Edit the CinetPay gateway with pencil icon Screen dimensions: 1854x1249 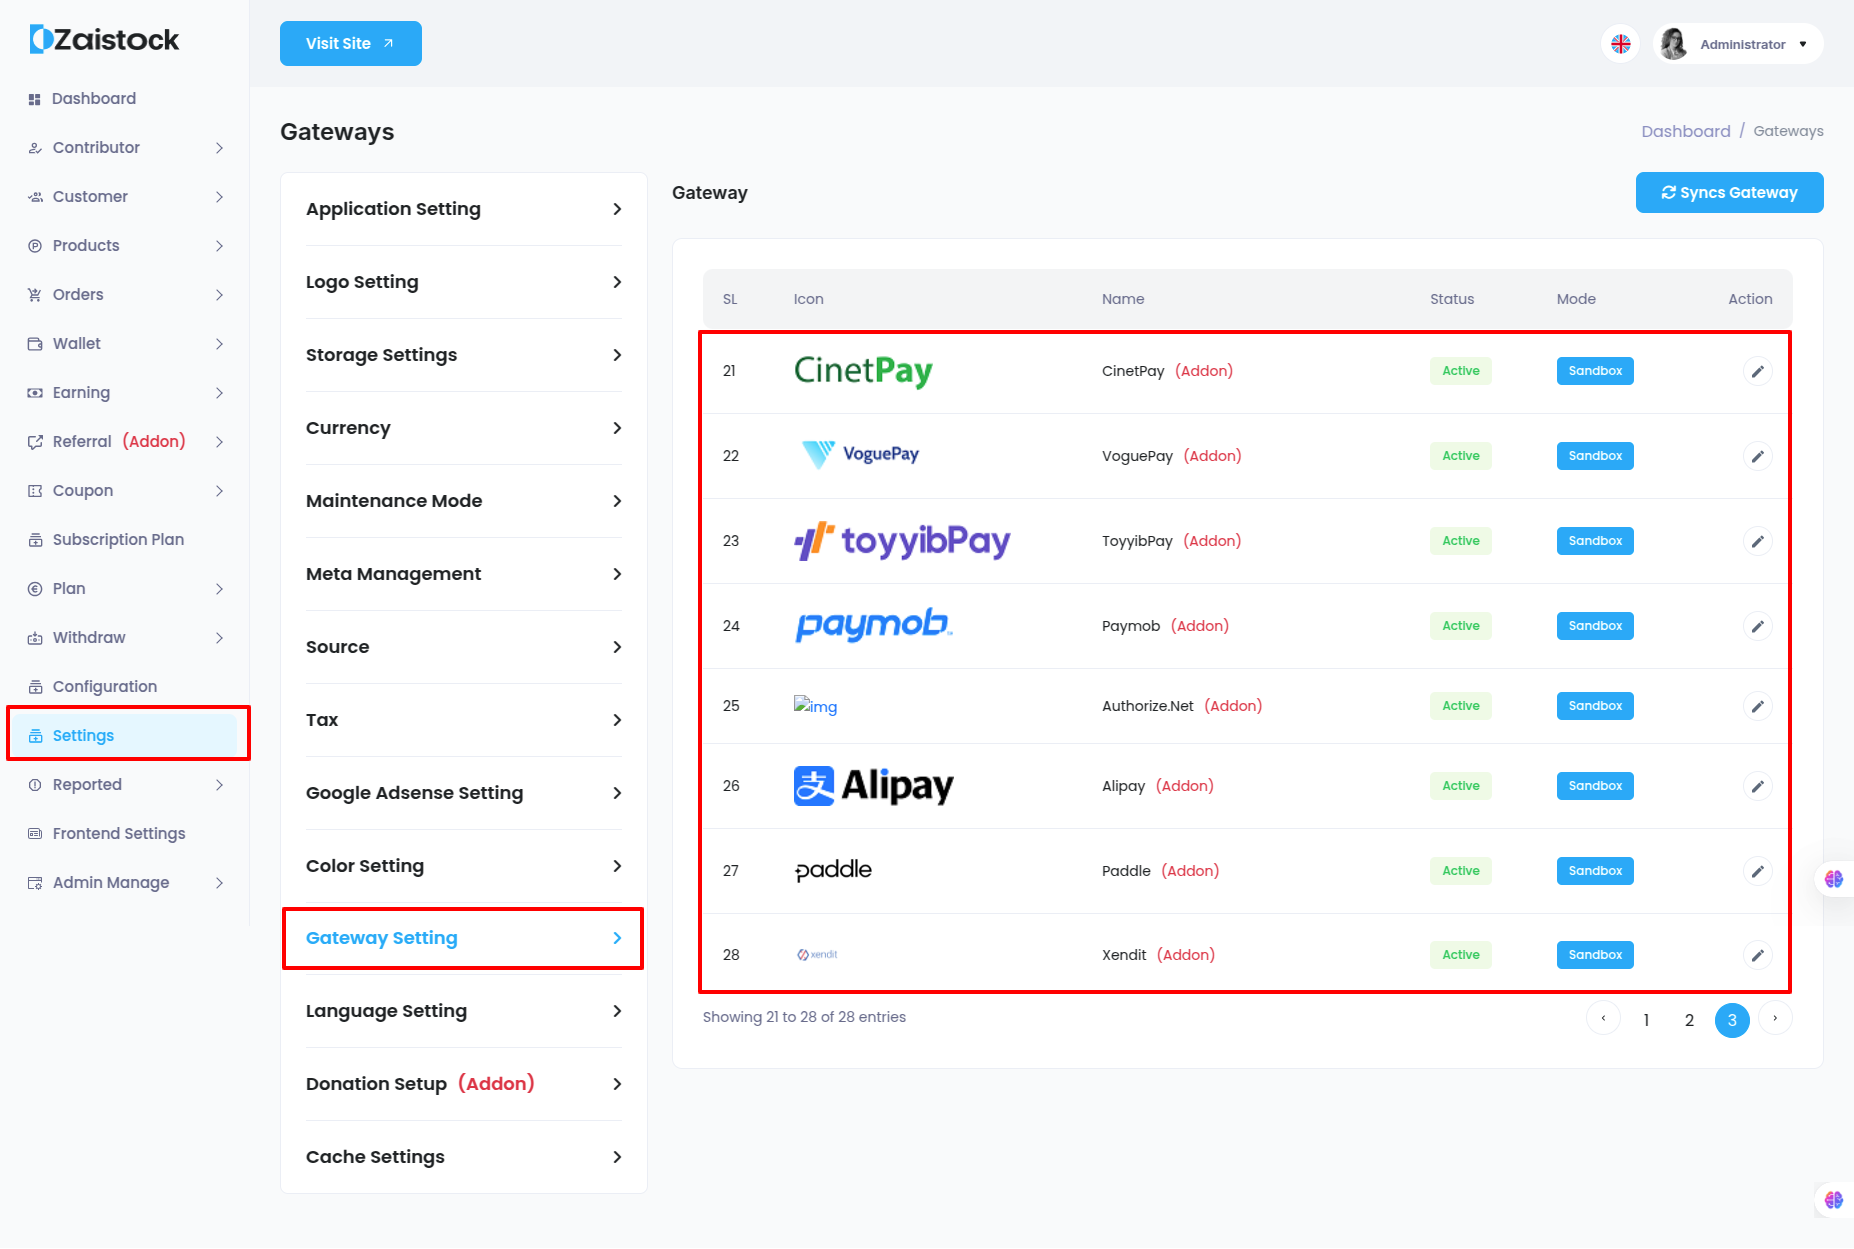tap(1757, 371)
